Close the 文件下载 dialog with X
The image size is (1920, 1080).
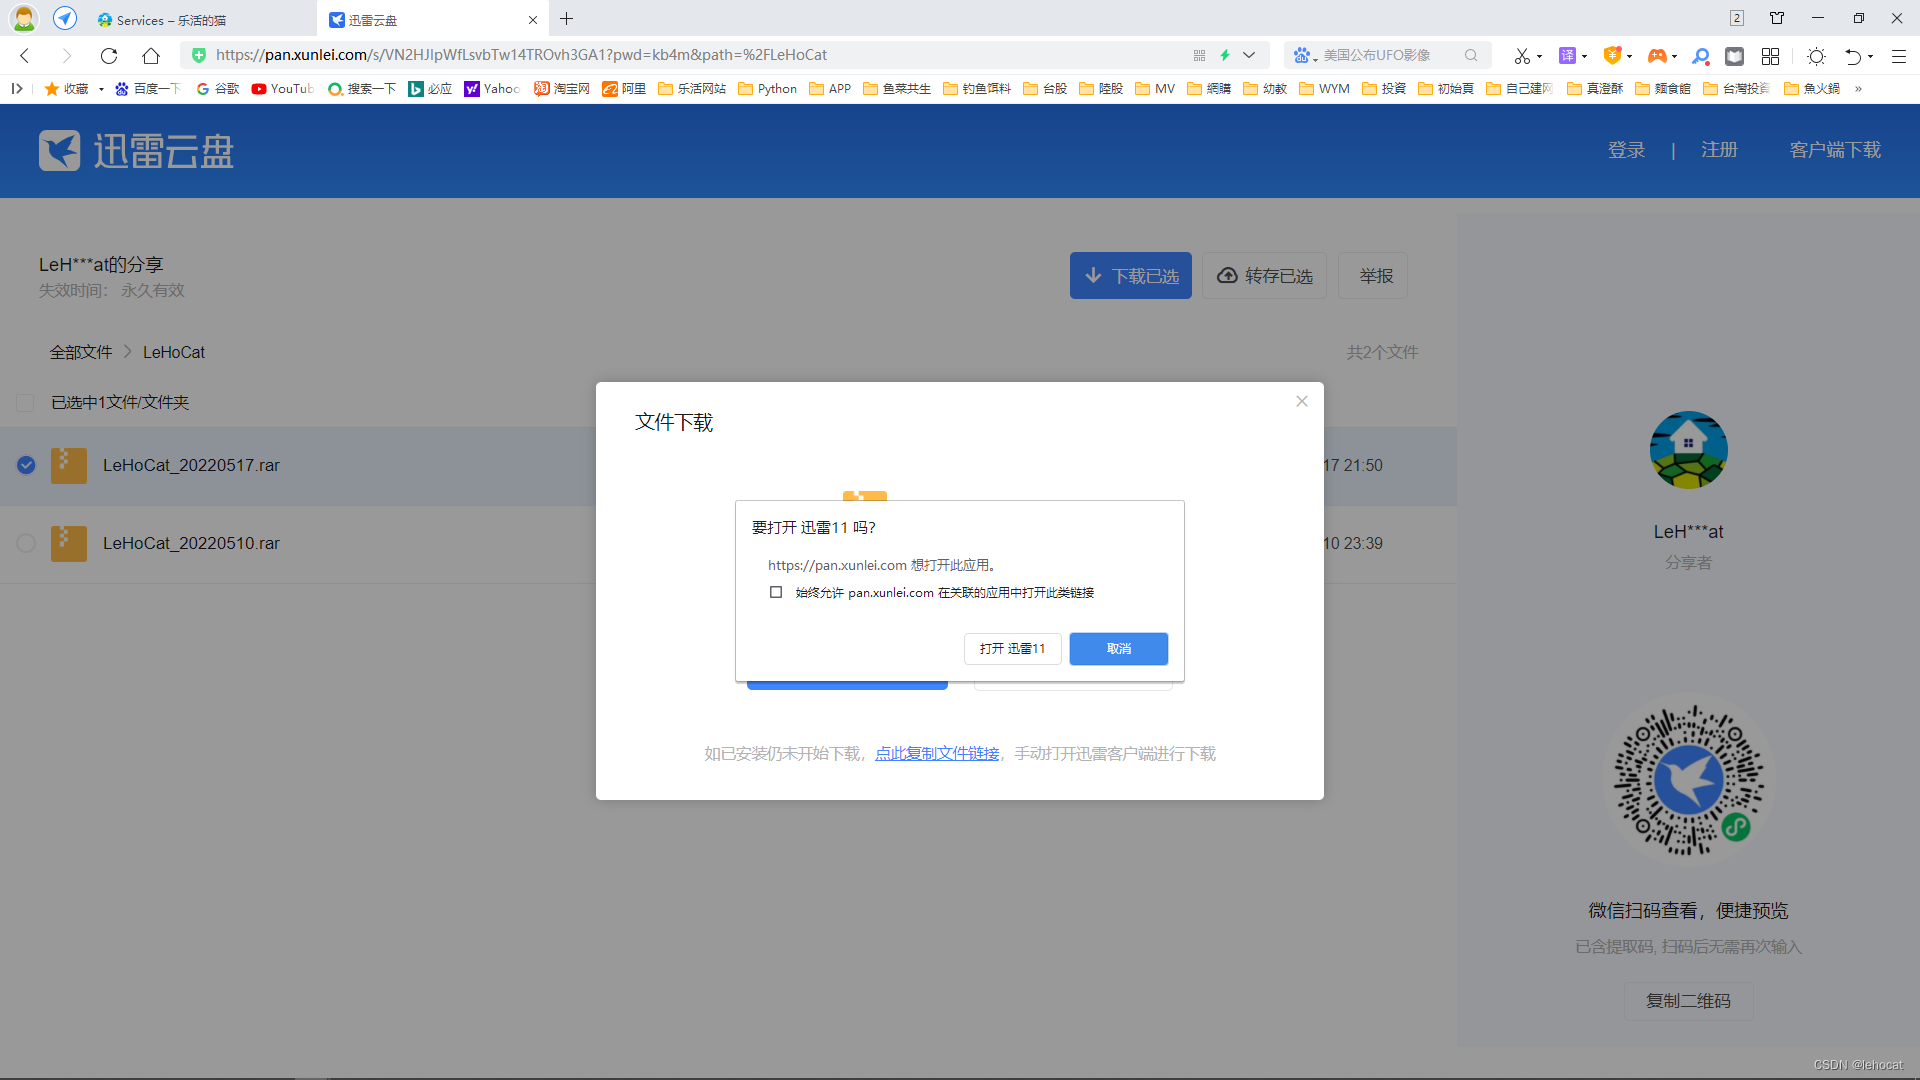click(1301, 401)
